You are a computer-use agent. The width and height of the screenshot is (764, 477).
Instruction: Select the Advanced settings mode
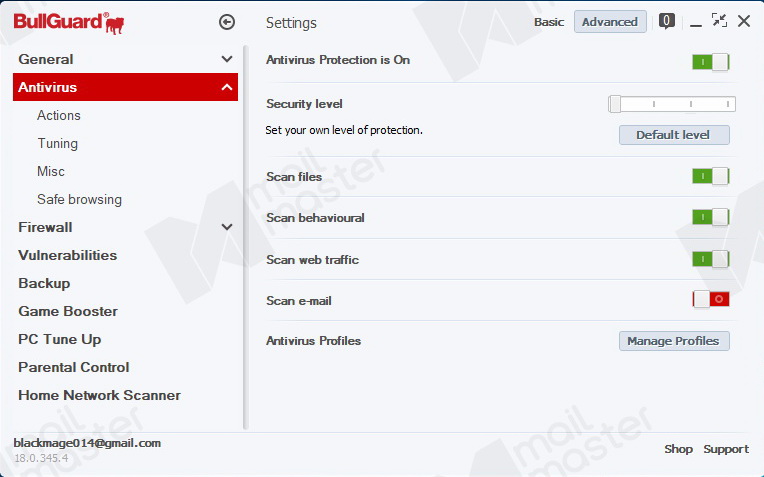[610, 22]
